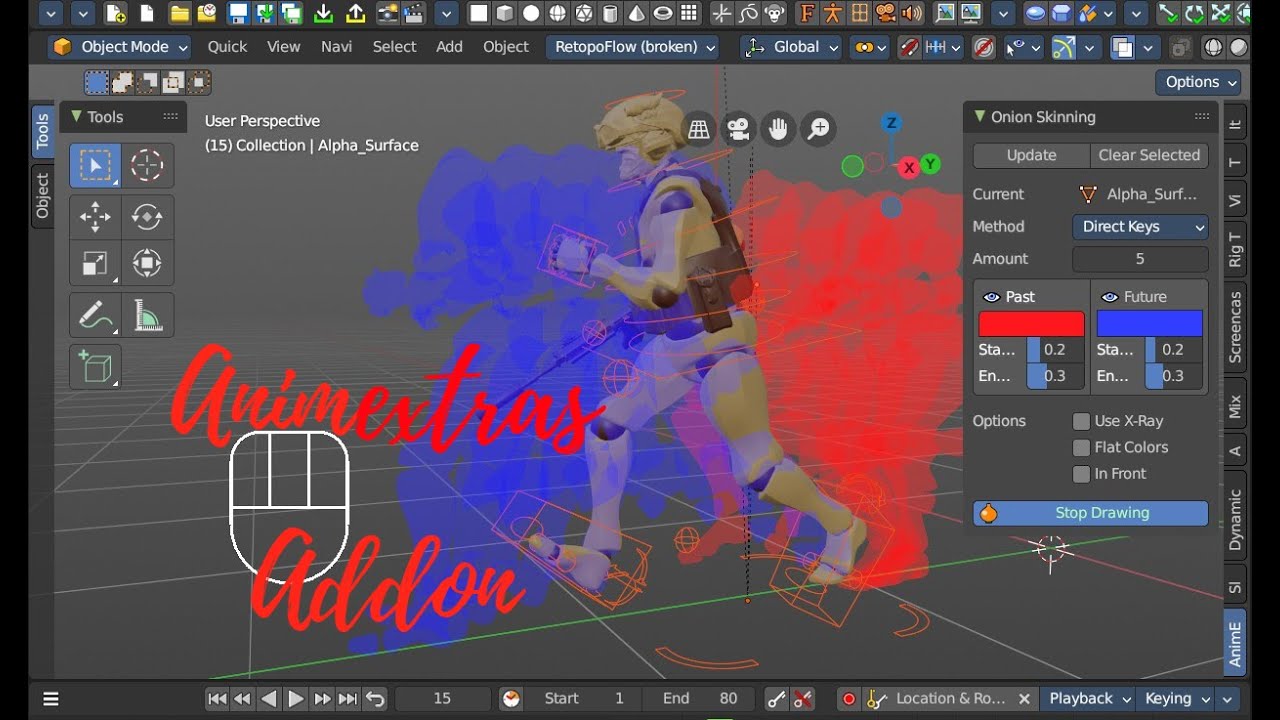The image size is (1280, 720).
Task: Export using the yellow upload arrow icon
Action: (355, 13)
